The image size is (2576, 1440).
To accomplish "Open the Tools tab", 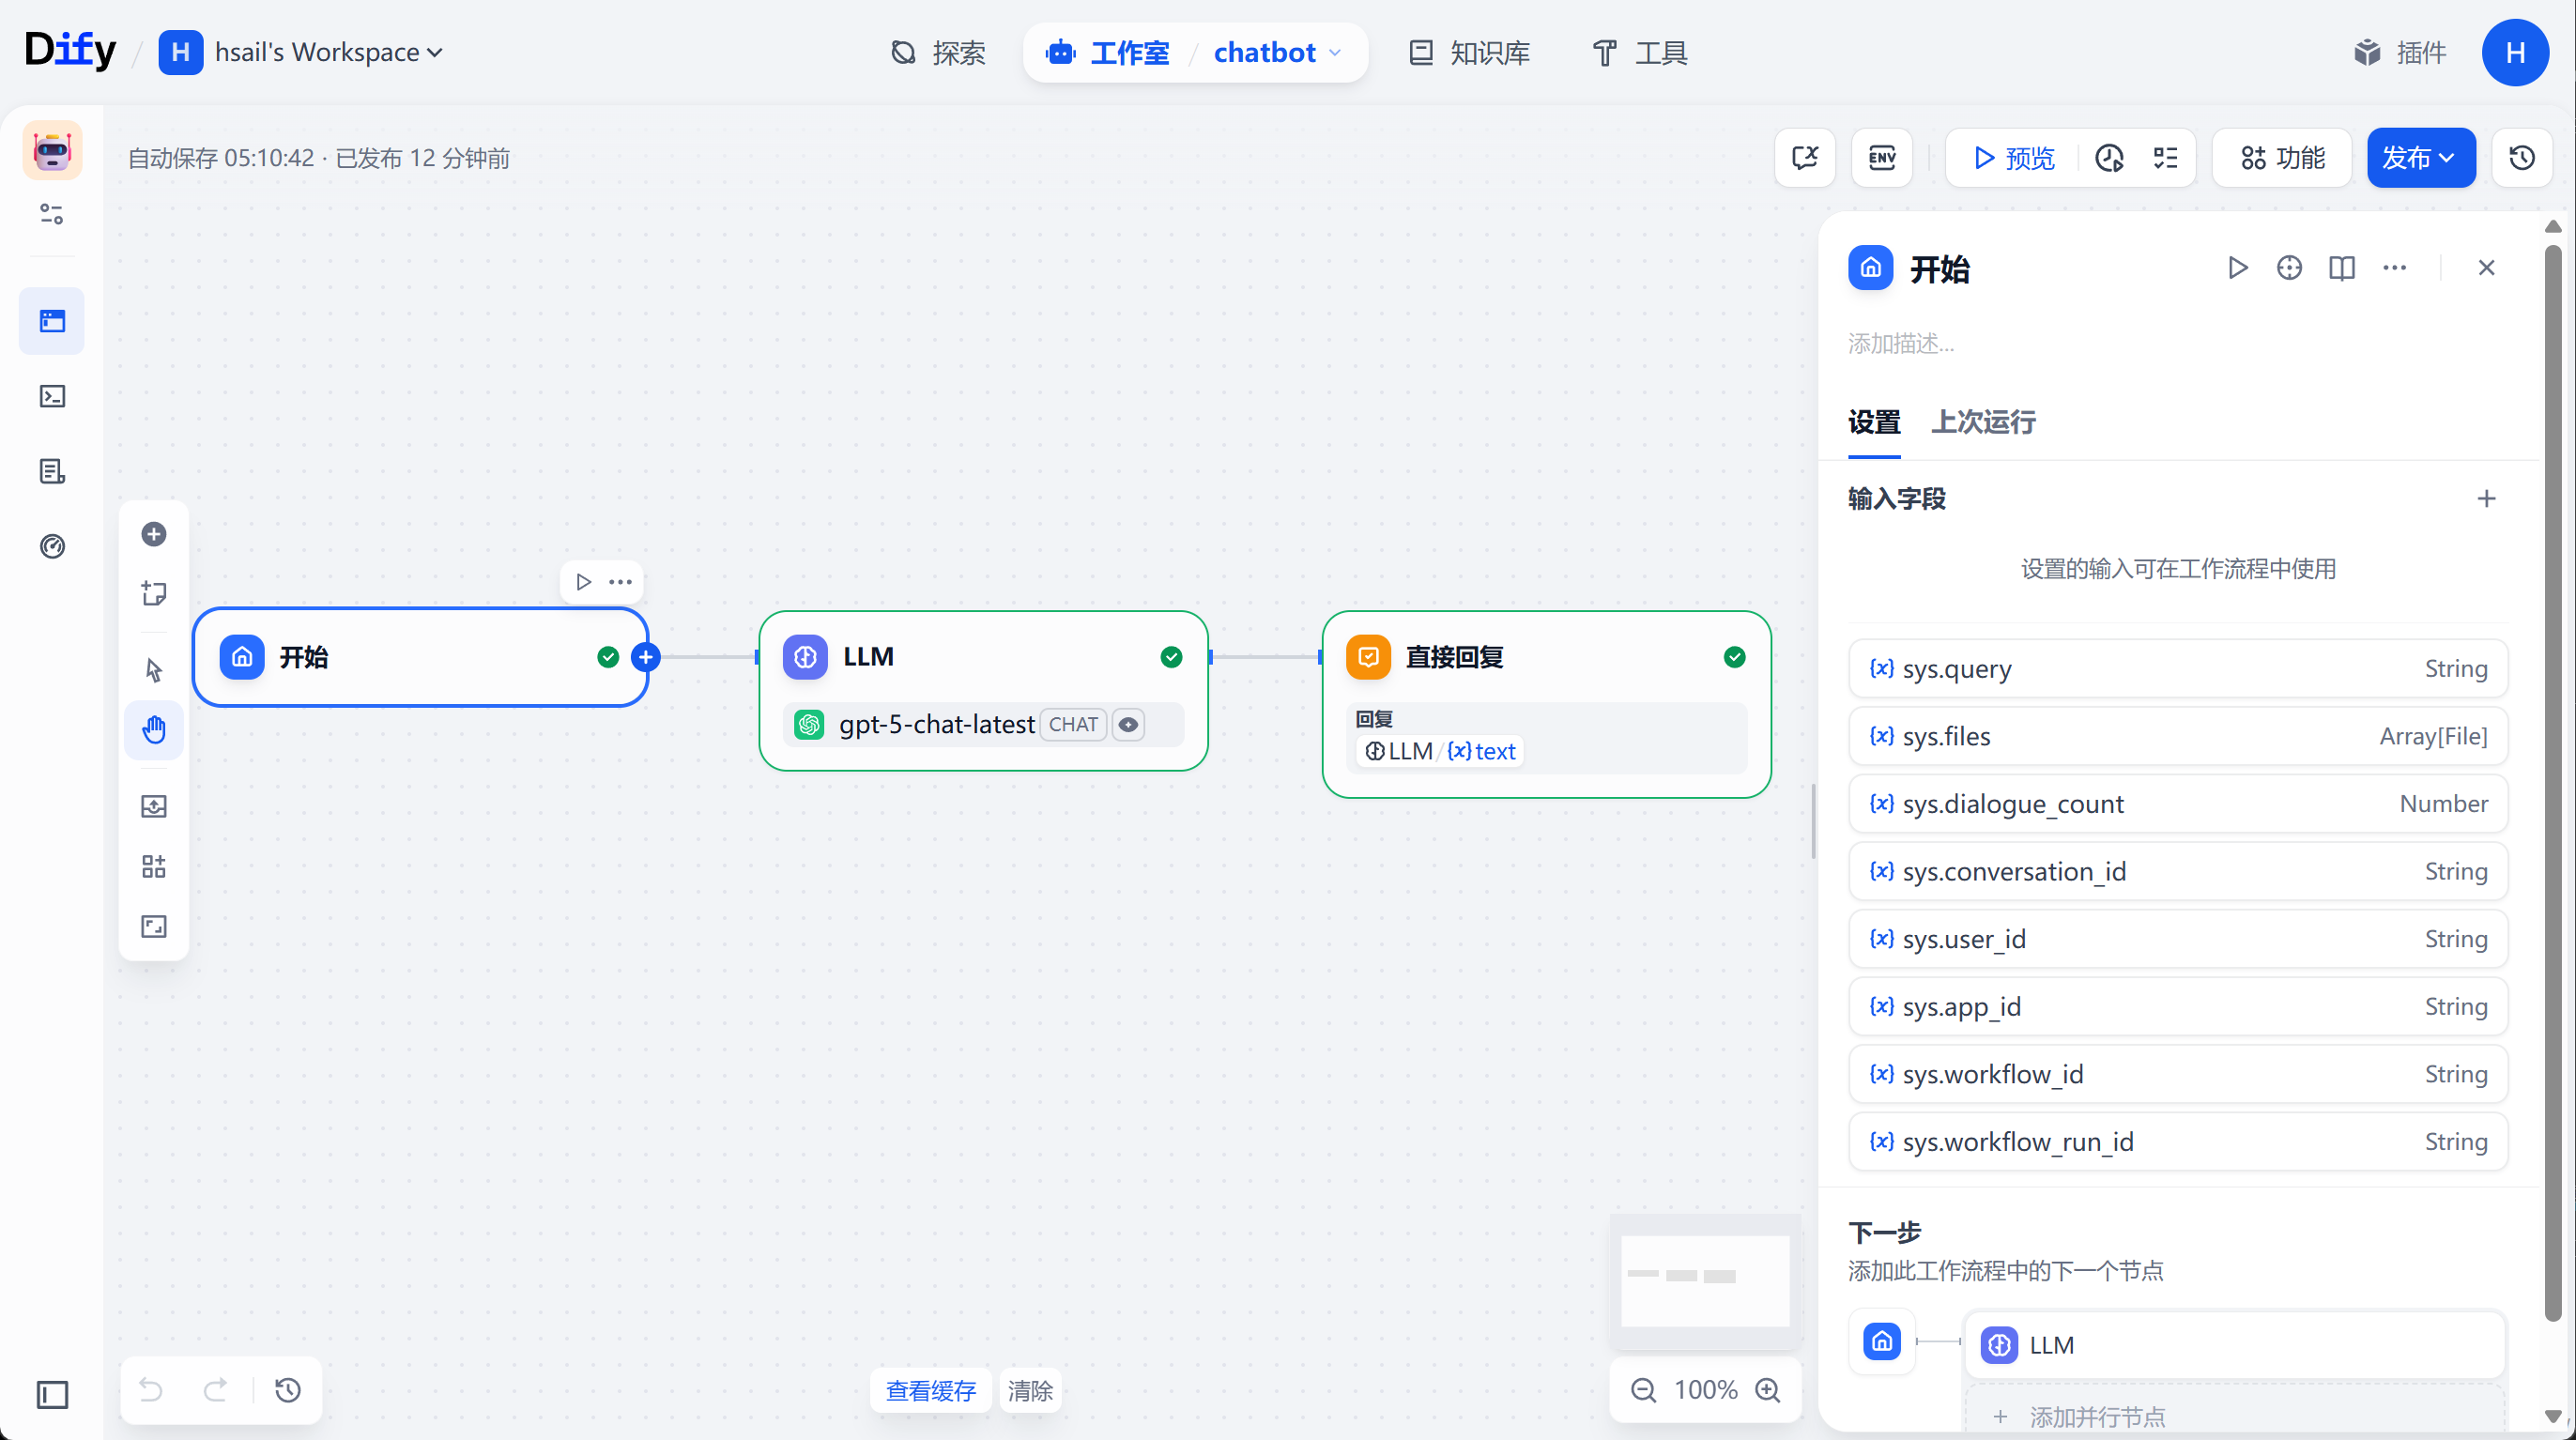I will [x=1640, y=52].
